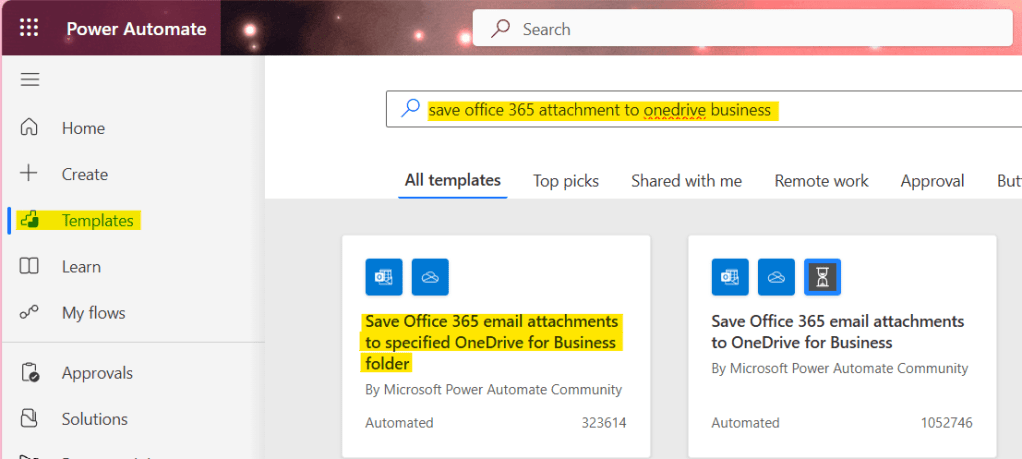Go to My flows
Screen dimensions: 1022x459
tap(93, 313)
